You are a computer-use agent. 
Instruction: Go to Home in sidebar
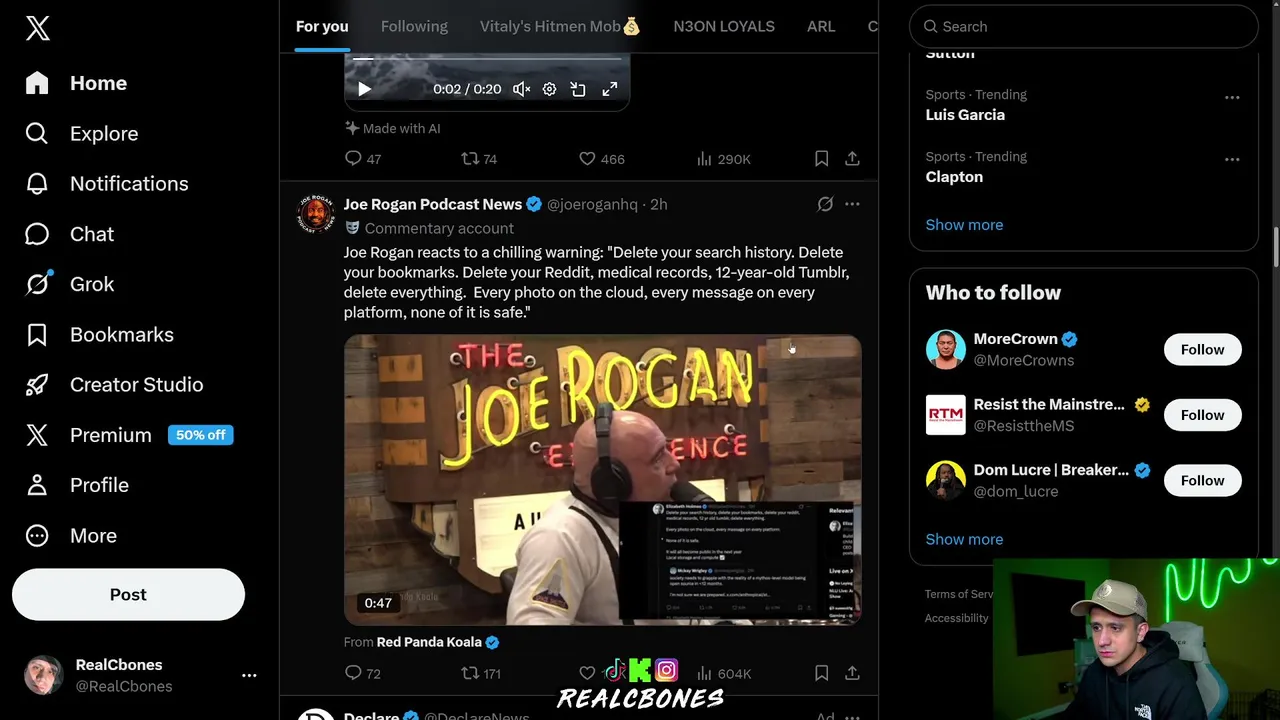click(77, 83)
